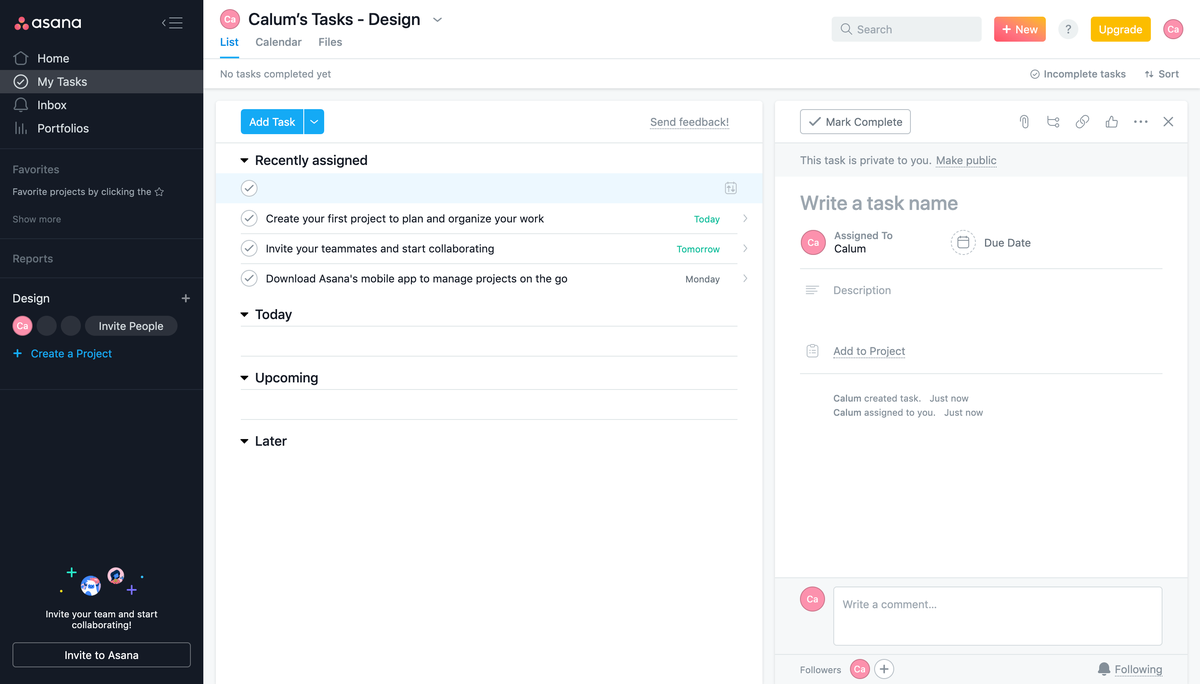Click the Ca follower avatar
This screenshot has width=1200, height=684.
coord(860,669)
